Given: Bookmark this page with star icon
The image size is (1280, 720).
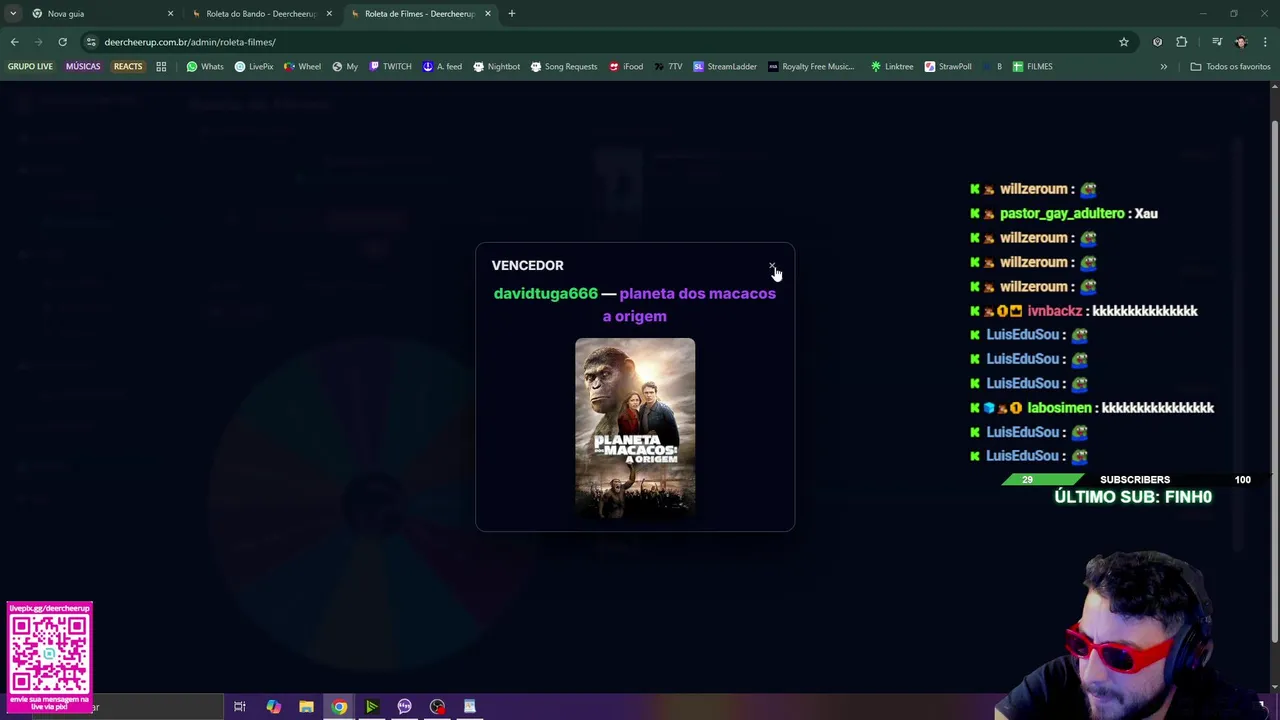Looking at the screenshot, I should pos(1124,42).
